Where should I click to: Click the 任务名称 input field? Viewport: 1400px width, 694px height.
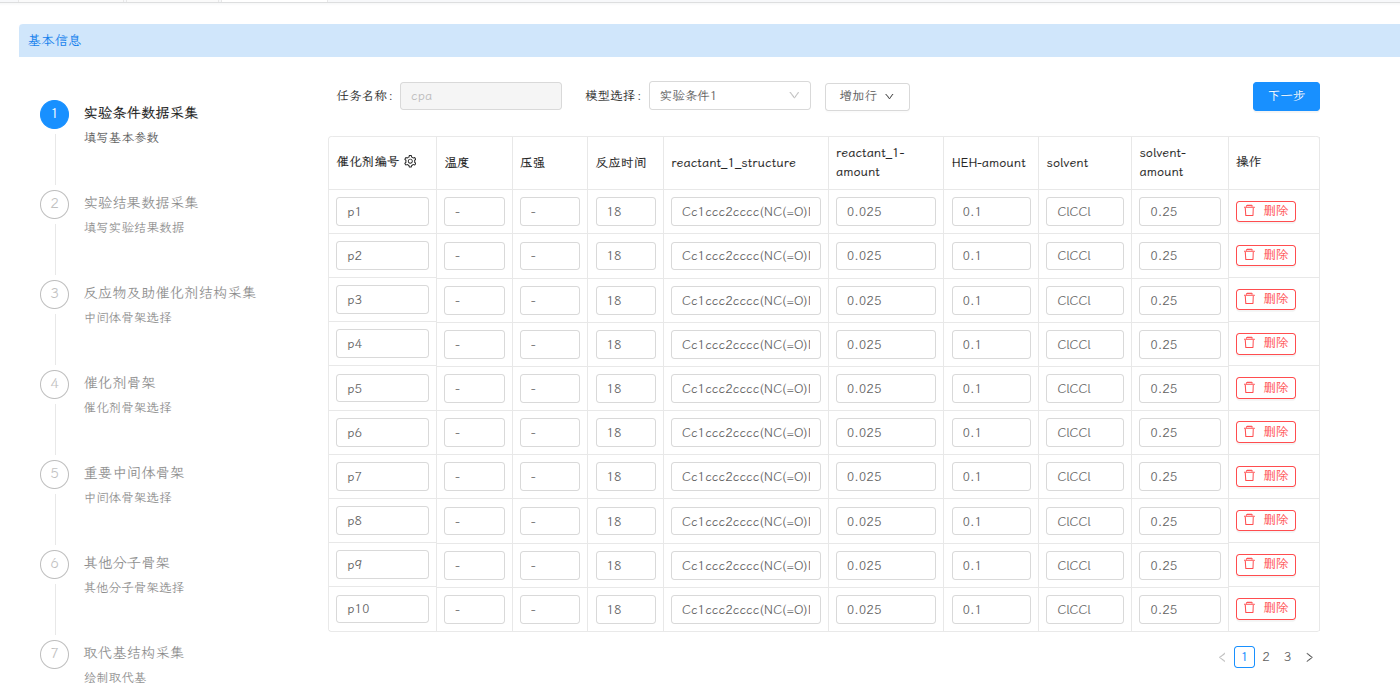coord(480,96)
